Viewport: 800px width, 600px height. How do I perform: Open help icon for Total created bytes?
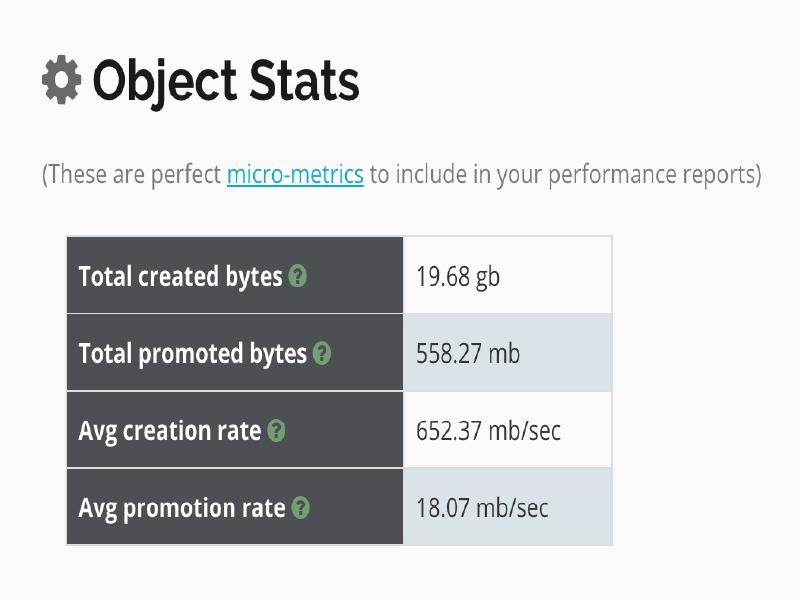(x=297, y=277)
